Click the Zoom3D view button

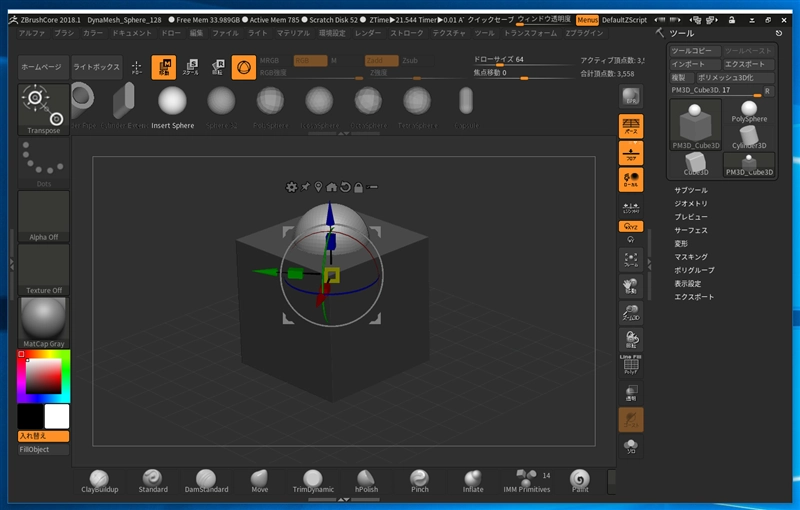[x=631, y=313]
